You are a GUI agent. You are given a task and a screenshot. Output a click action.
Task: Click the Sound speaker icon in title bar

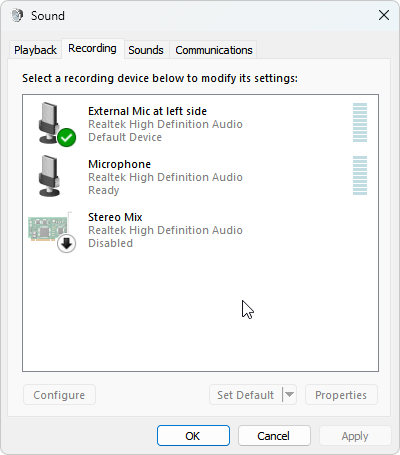17,15
